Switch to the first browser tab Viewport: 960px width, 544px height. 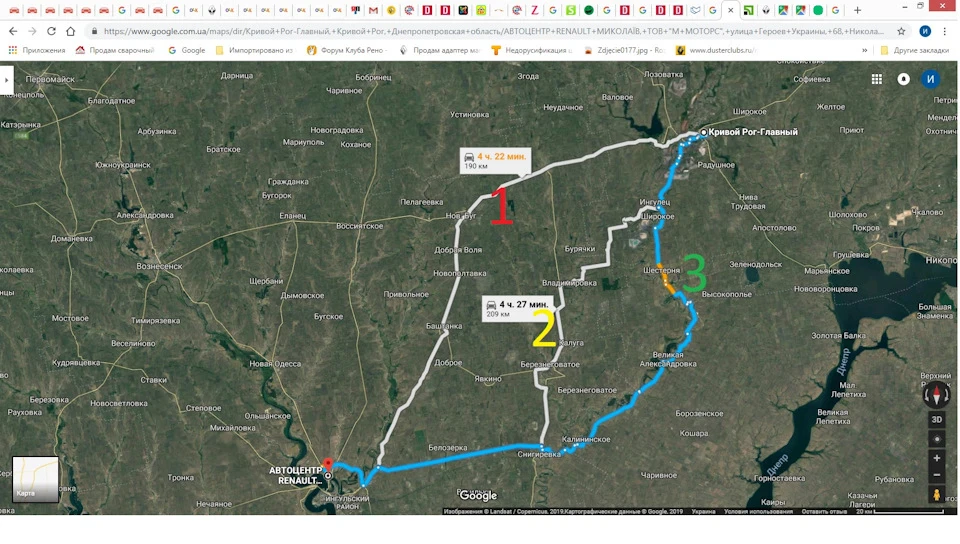[14, 10]
